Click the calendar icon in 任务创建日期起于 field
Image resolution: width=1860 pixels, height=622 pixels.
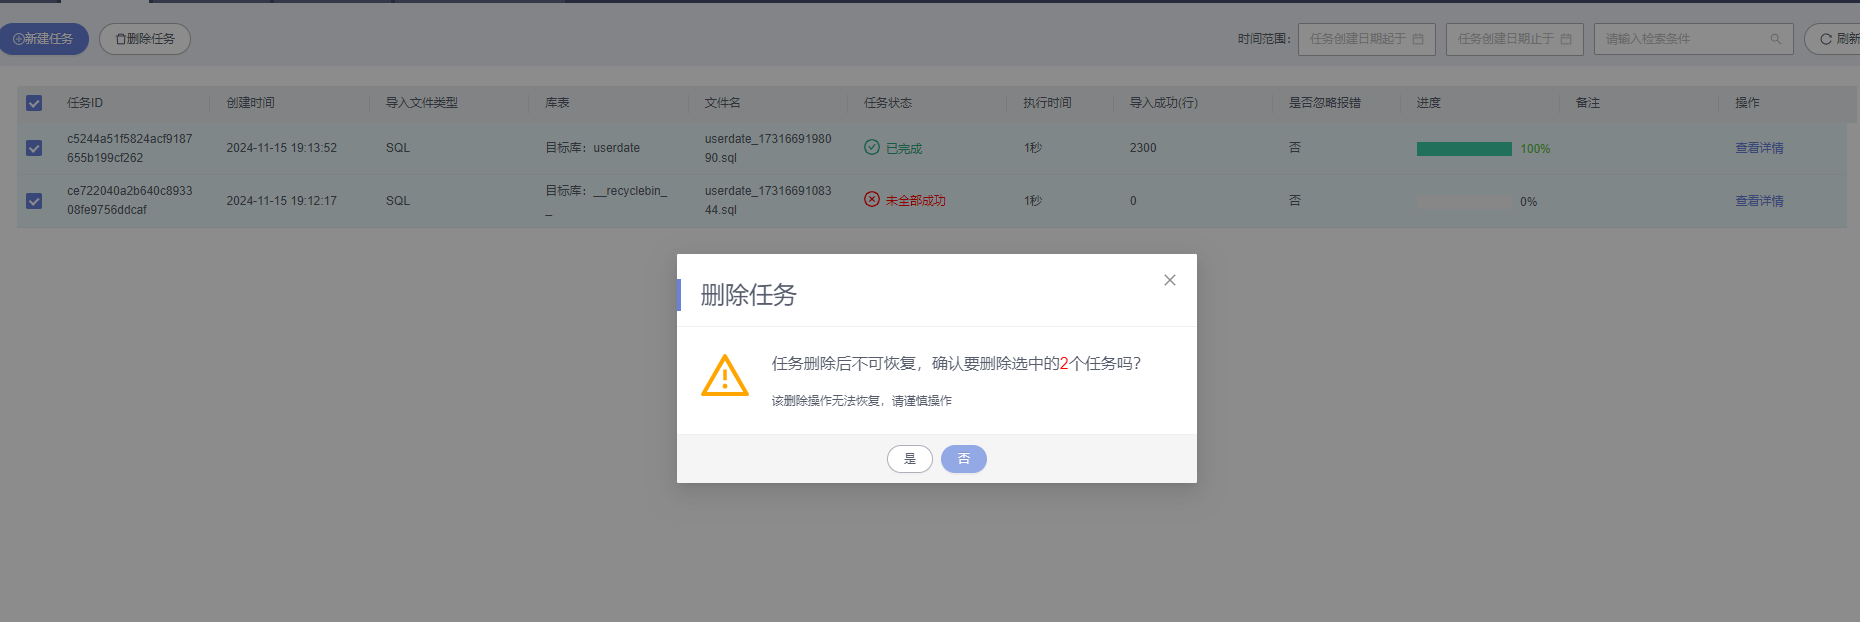click(x=1418, y=39)
